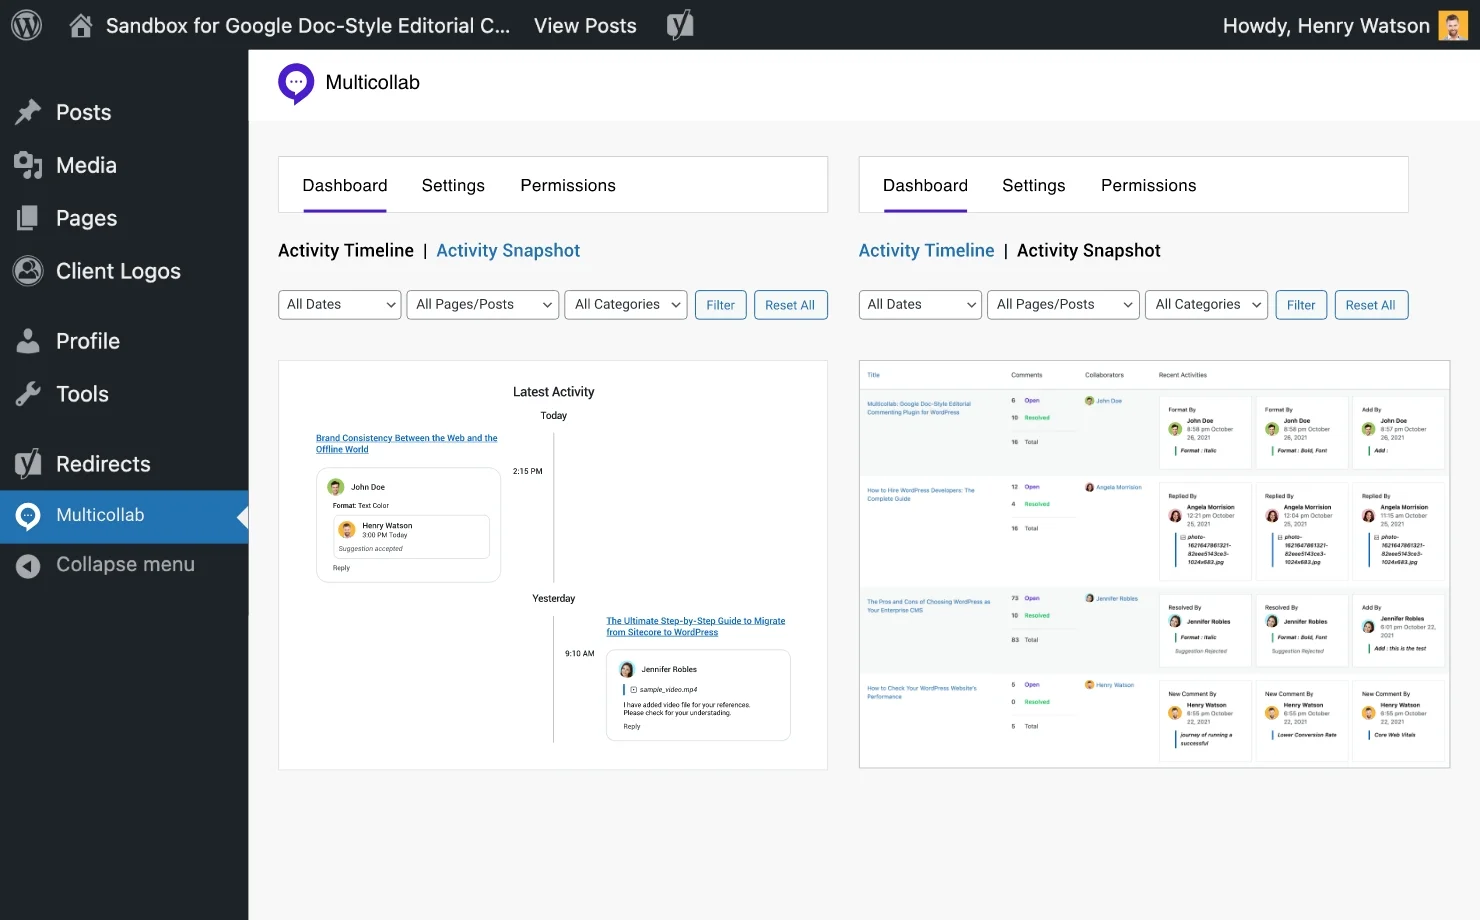Click the 'Latest Activity' heading in the timeline
Viewport: 1480px width, 920px height.
(x=553, y=392)
